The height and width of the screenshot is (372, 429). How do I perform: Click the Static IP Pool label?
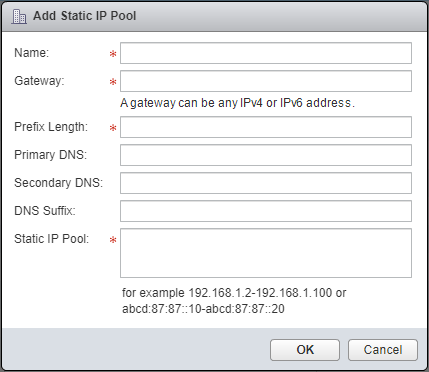(x=52, y=239)
